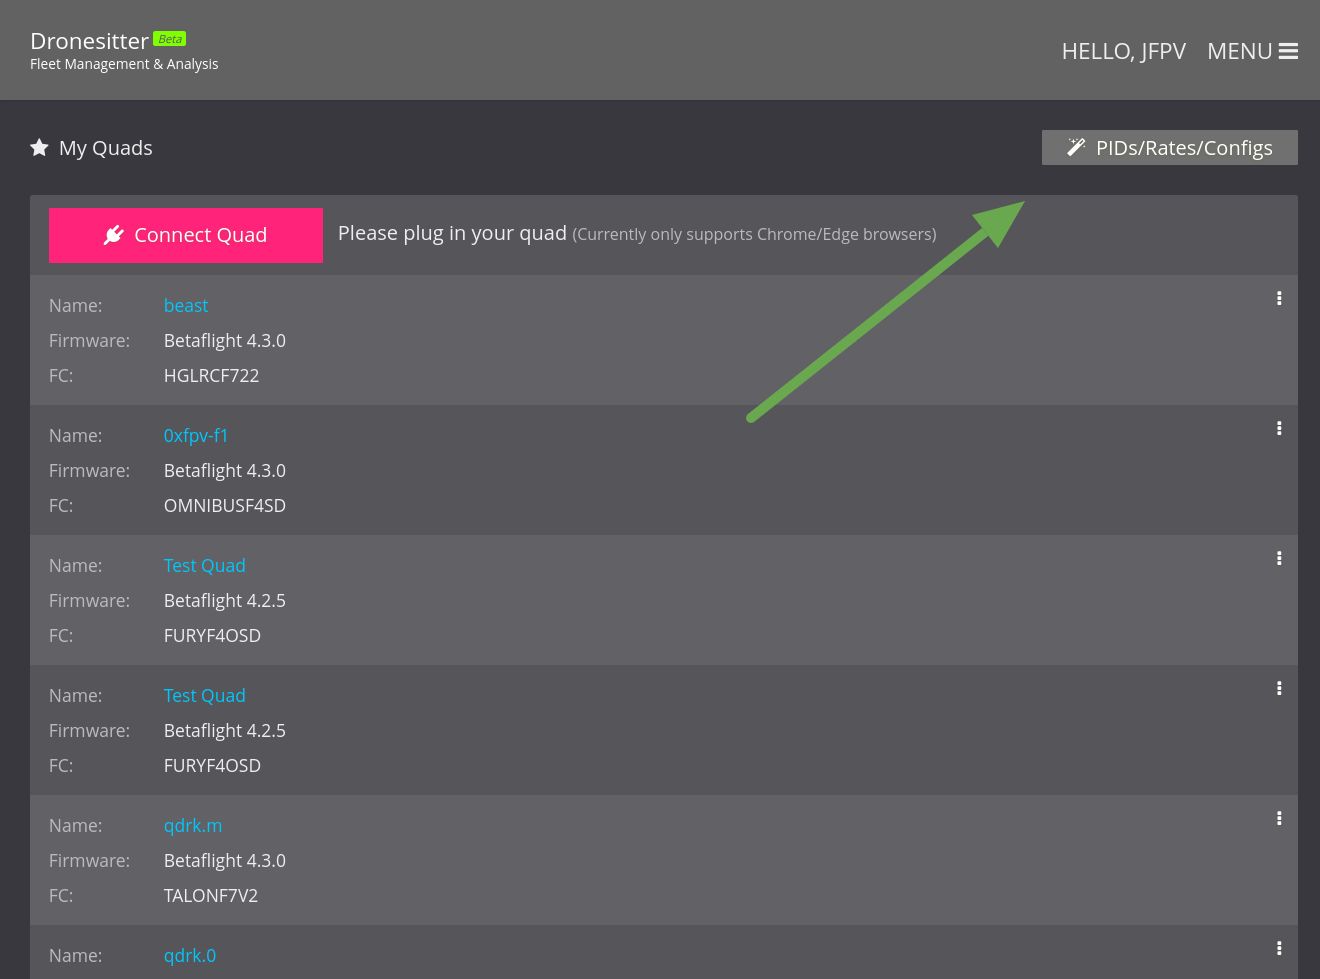Click the wand icon on PIDs/Rates/Configs button
The width and height of the screenshot is (1320, 979).
[x=1075, y=147]
